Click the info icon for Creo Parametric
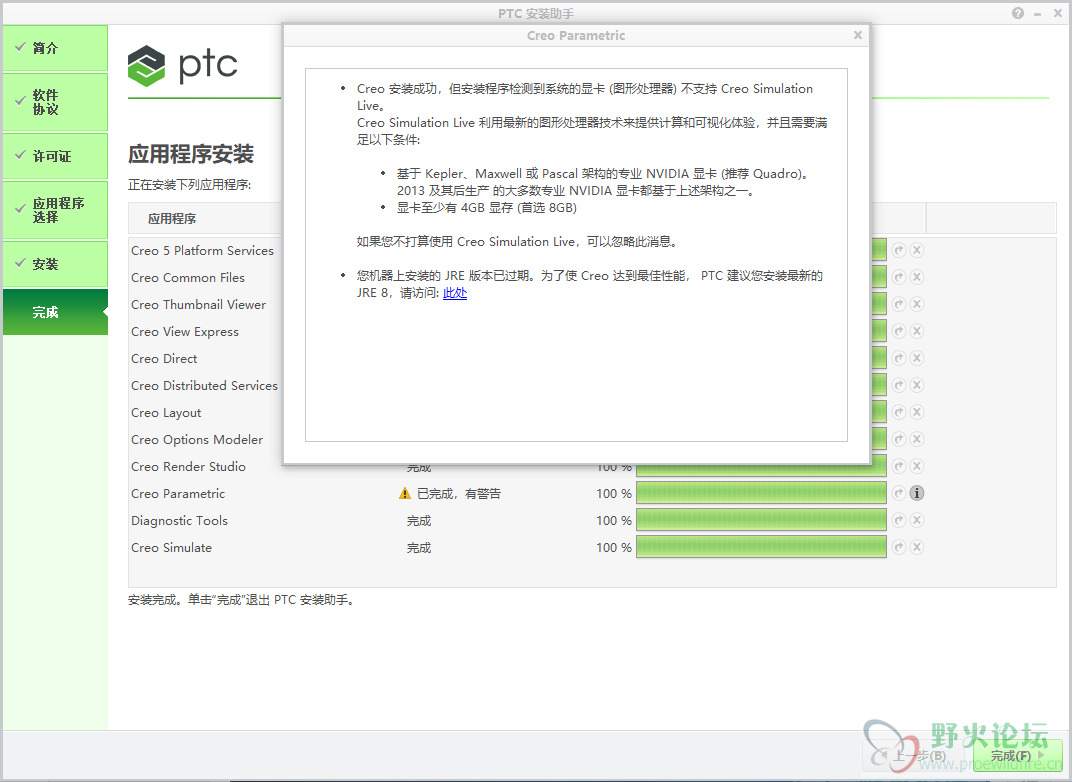This screenshot has height=782, width=1072. coord(917,493)
